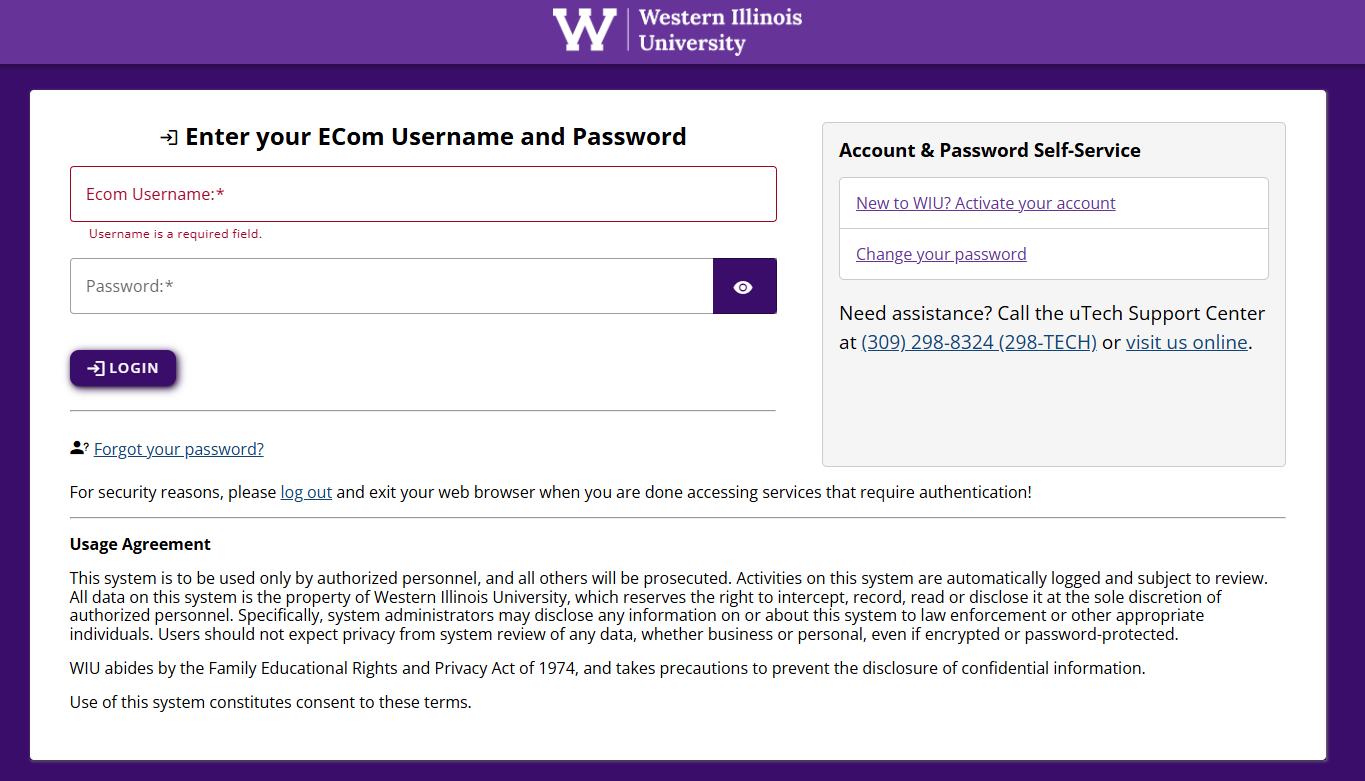Image resolution: width=1365 pixels, height=781 pixels.
Task: Open the Forgot your password link
Action: pos(179,449)
